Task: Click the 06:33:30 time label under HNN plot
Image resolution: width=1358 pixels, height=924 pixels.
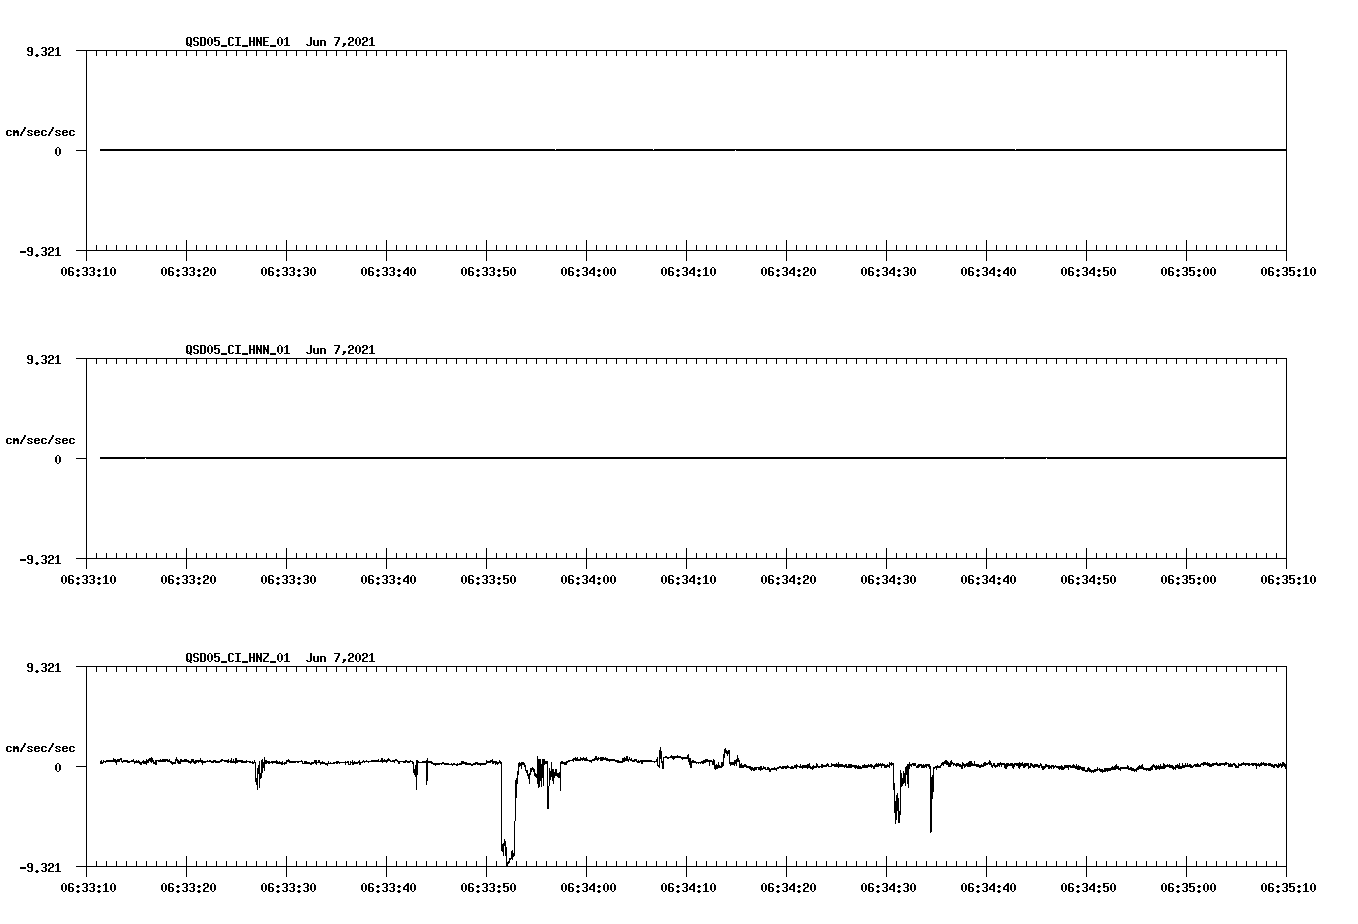Action: [288, 579]
